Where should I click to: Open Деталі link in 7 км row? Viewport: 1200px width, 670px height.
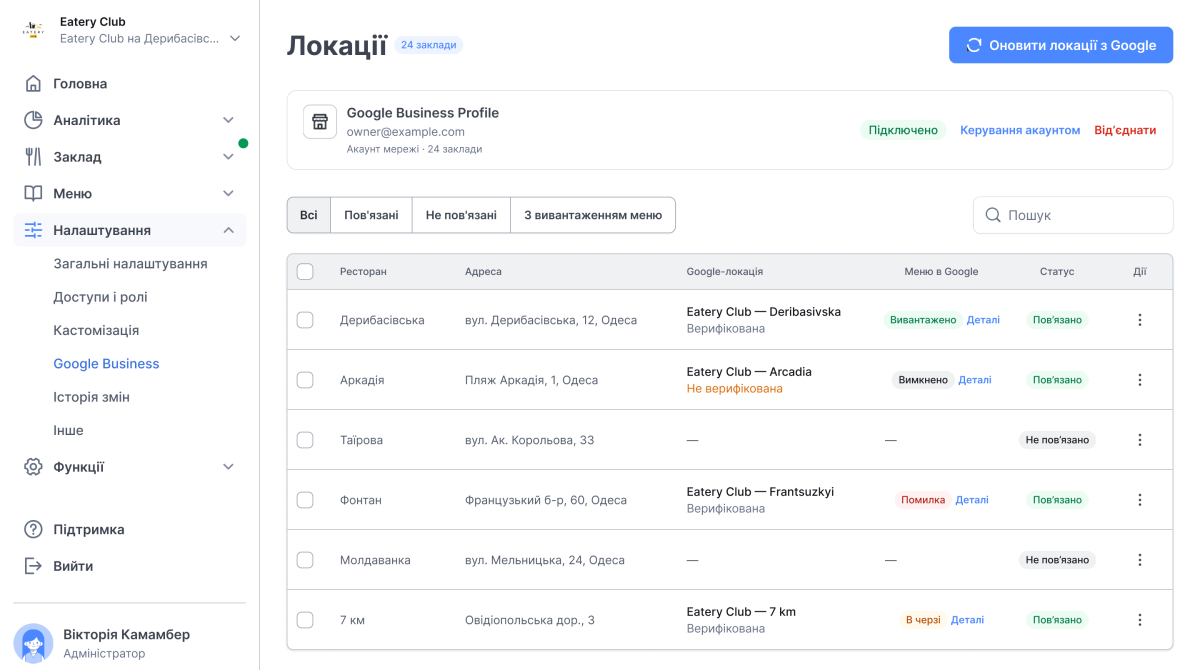pos(967,620)
